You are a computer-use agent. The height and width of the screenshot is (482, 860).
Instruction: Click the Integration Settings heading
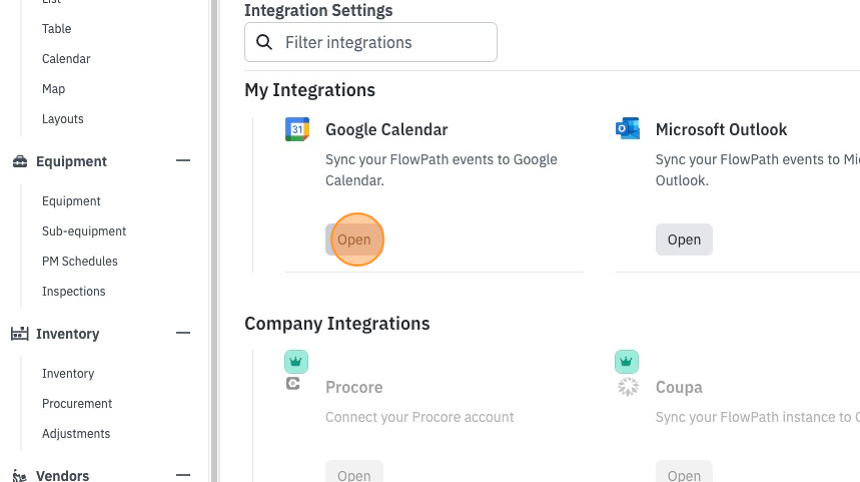pos(319,10)
